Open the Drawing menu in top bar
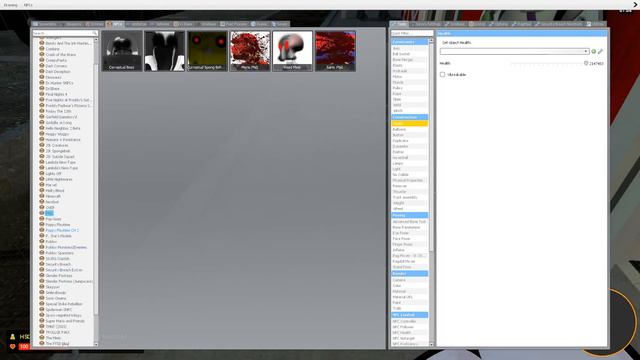 [11, 5]
